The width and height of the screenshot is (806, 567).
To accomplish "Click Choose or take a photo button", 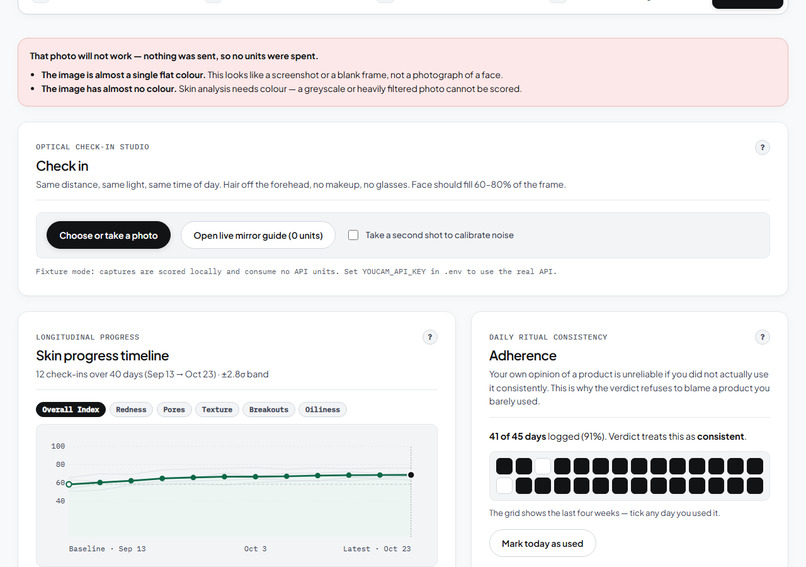I will [108, 235].
